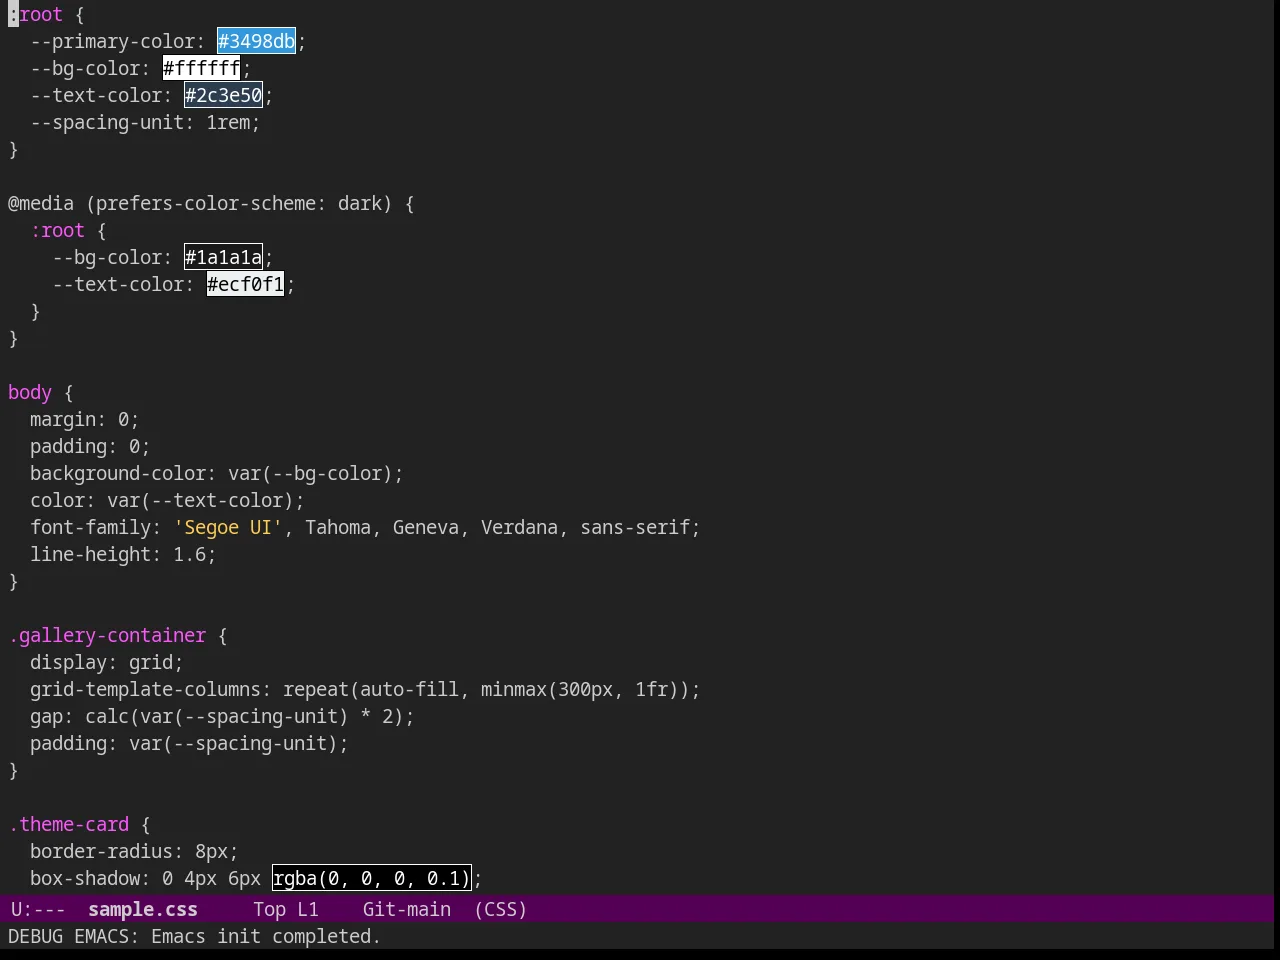
Task: Click the sans-serif fallback font
Action: [635, 527]
